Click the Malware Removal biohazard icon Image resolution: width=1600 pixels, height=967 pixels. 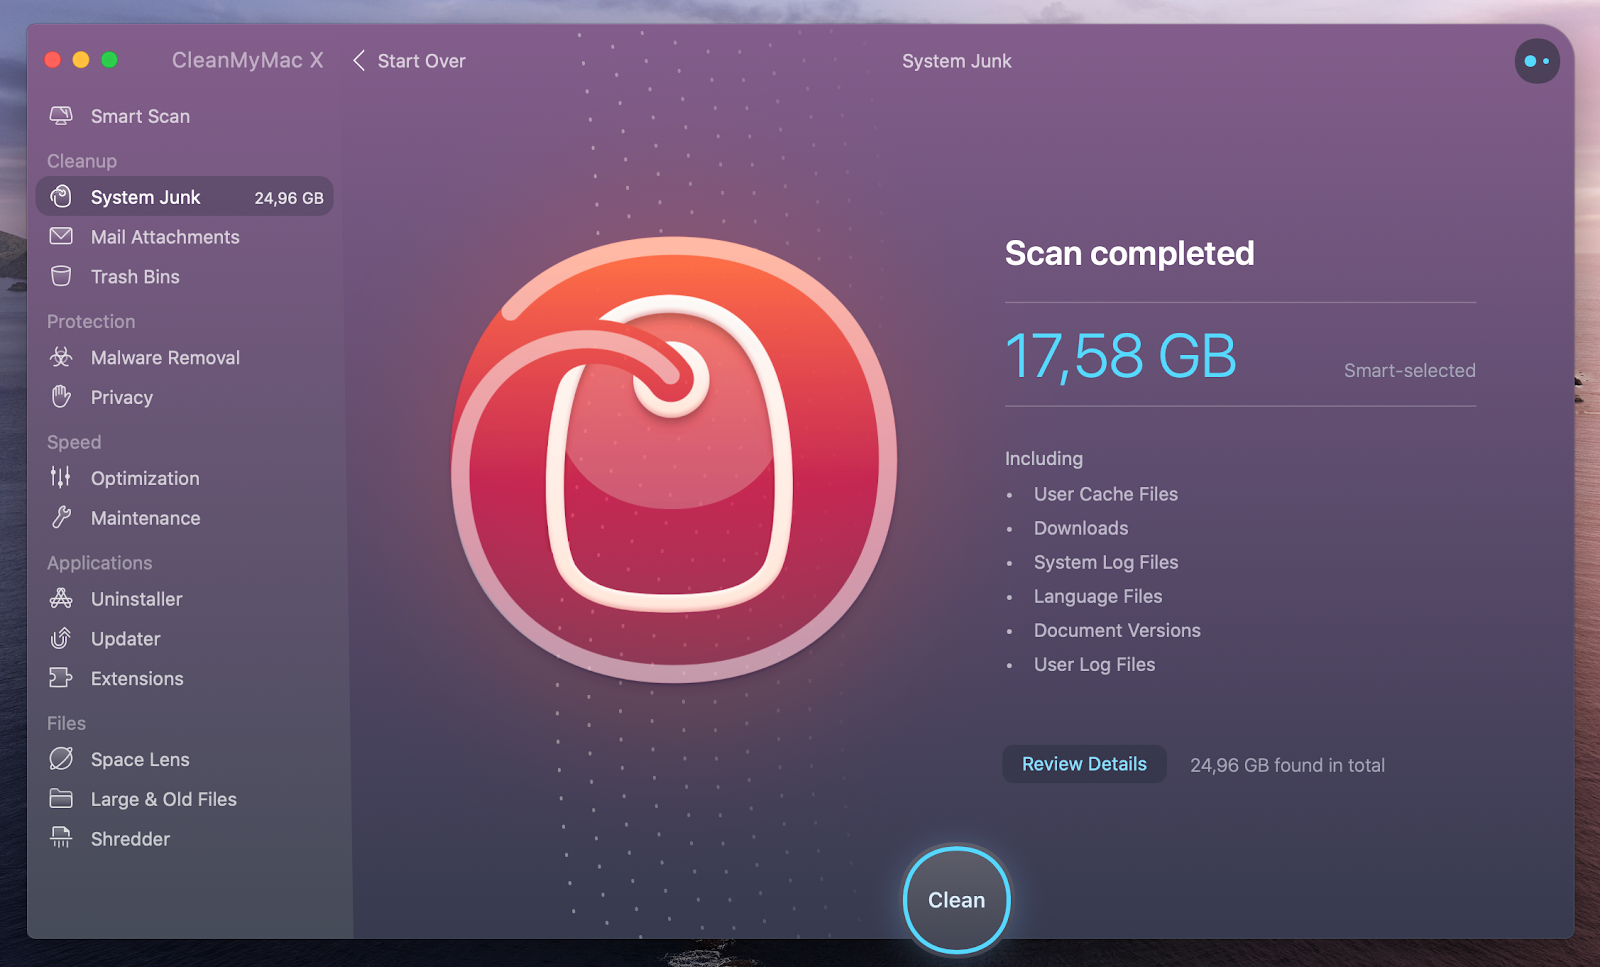tap(61, 357)
